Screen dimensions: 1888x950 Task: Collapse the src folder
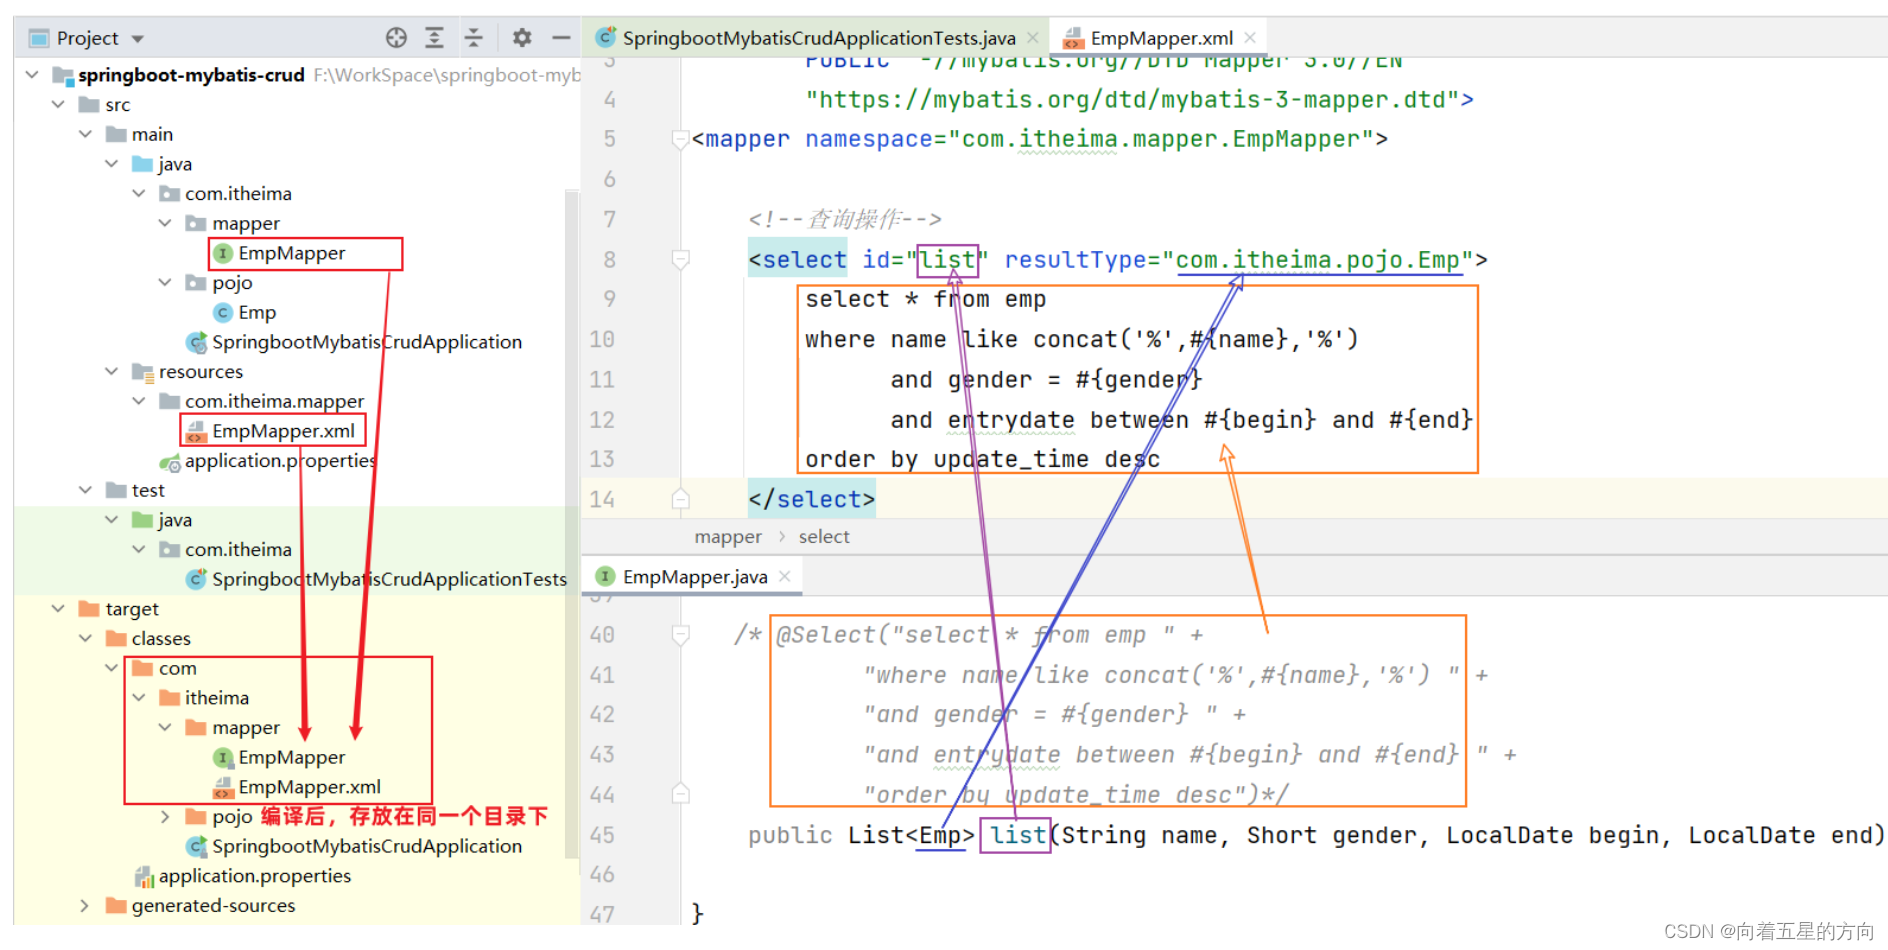coord(58,104)
